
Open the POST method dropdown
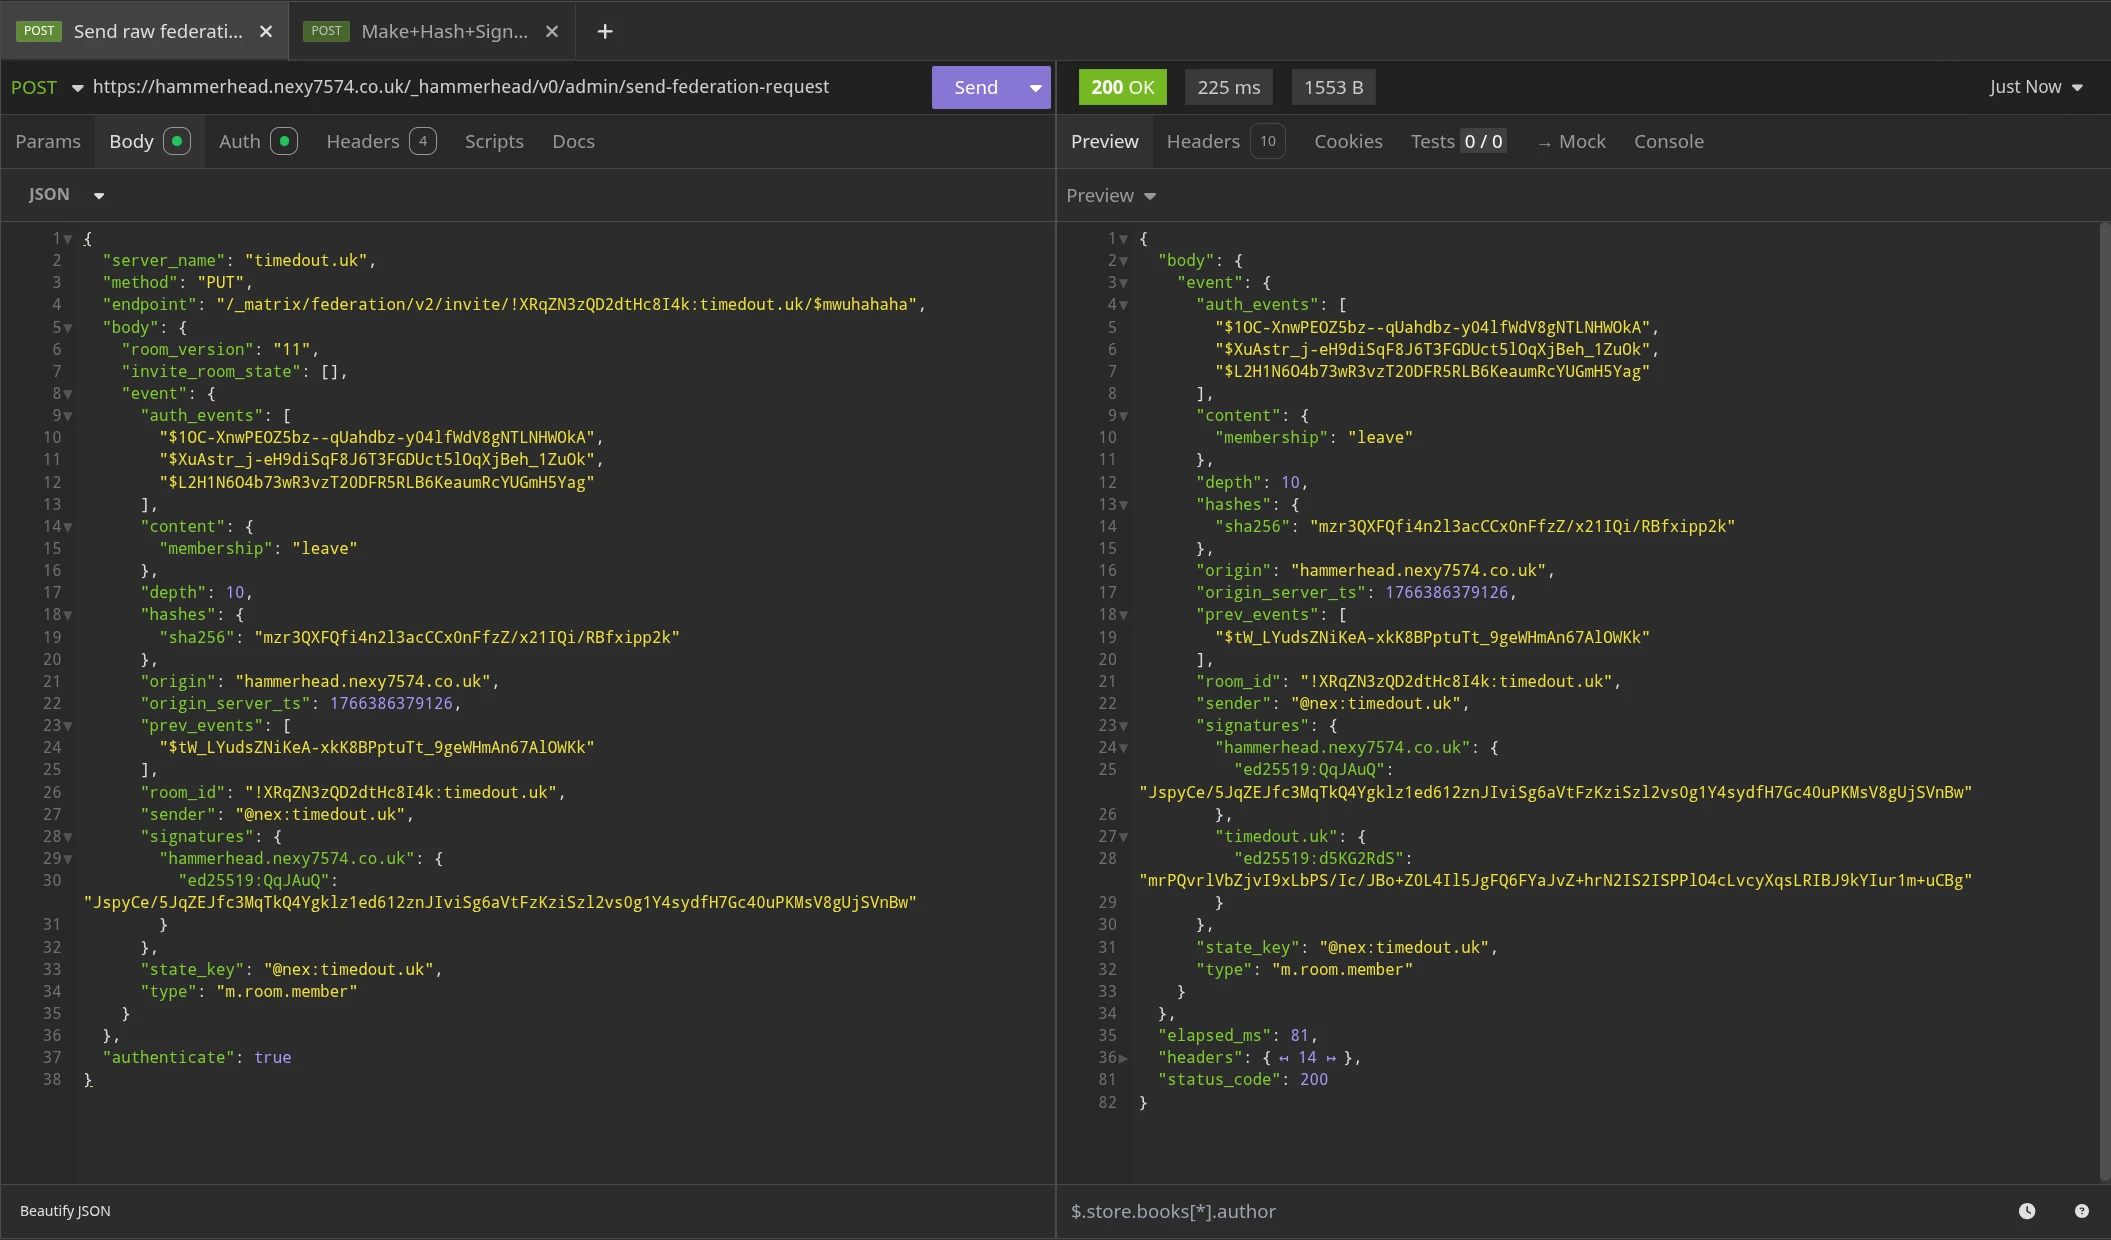[x=46, y=87]
